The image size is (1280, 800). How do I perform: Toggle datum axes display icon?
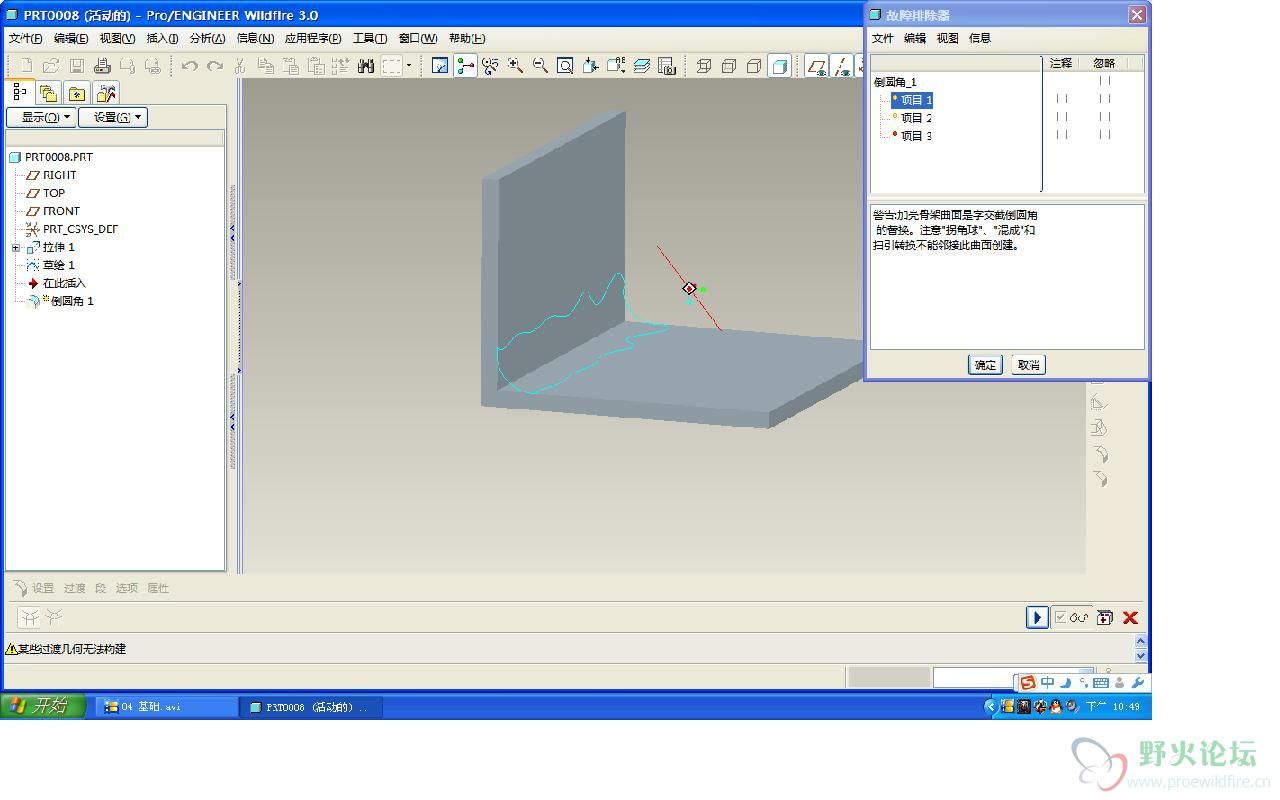pyautogui.click(x=842, y=66)
